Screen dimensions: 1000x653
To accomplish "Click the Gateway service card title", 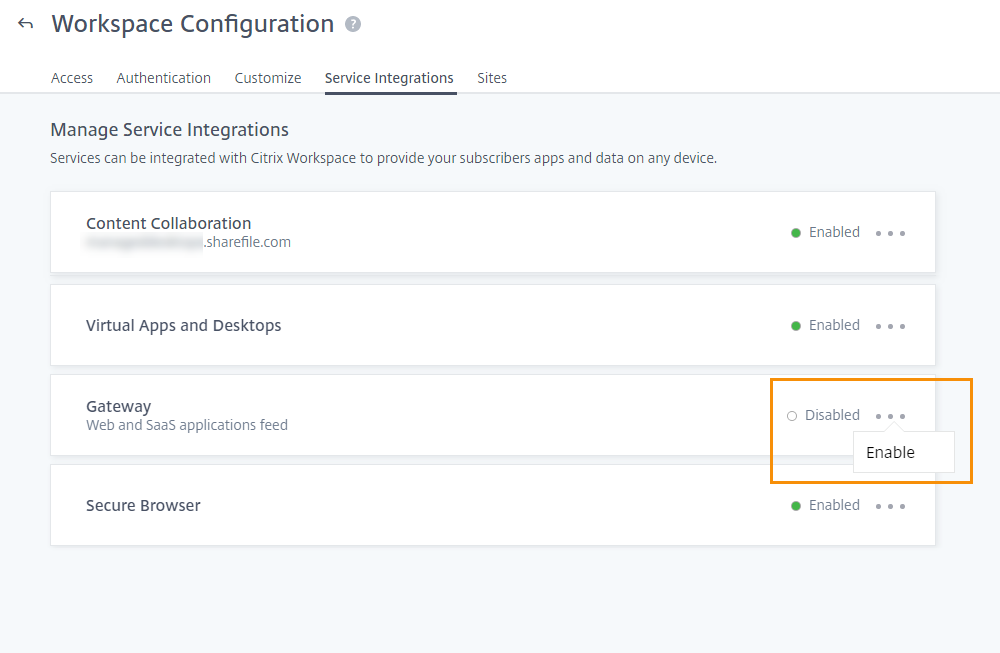I will point(118,406).
